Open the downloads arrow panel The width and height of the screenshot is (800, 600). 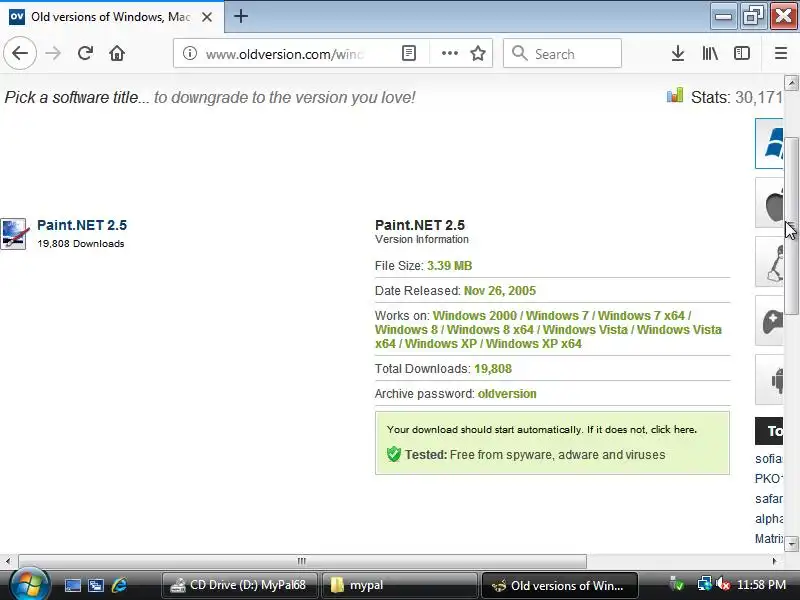tap(678, 53)
